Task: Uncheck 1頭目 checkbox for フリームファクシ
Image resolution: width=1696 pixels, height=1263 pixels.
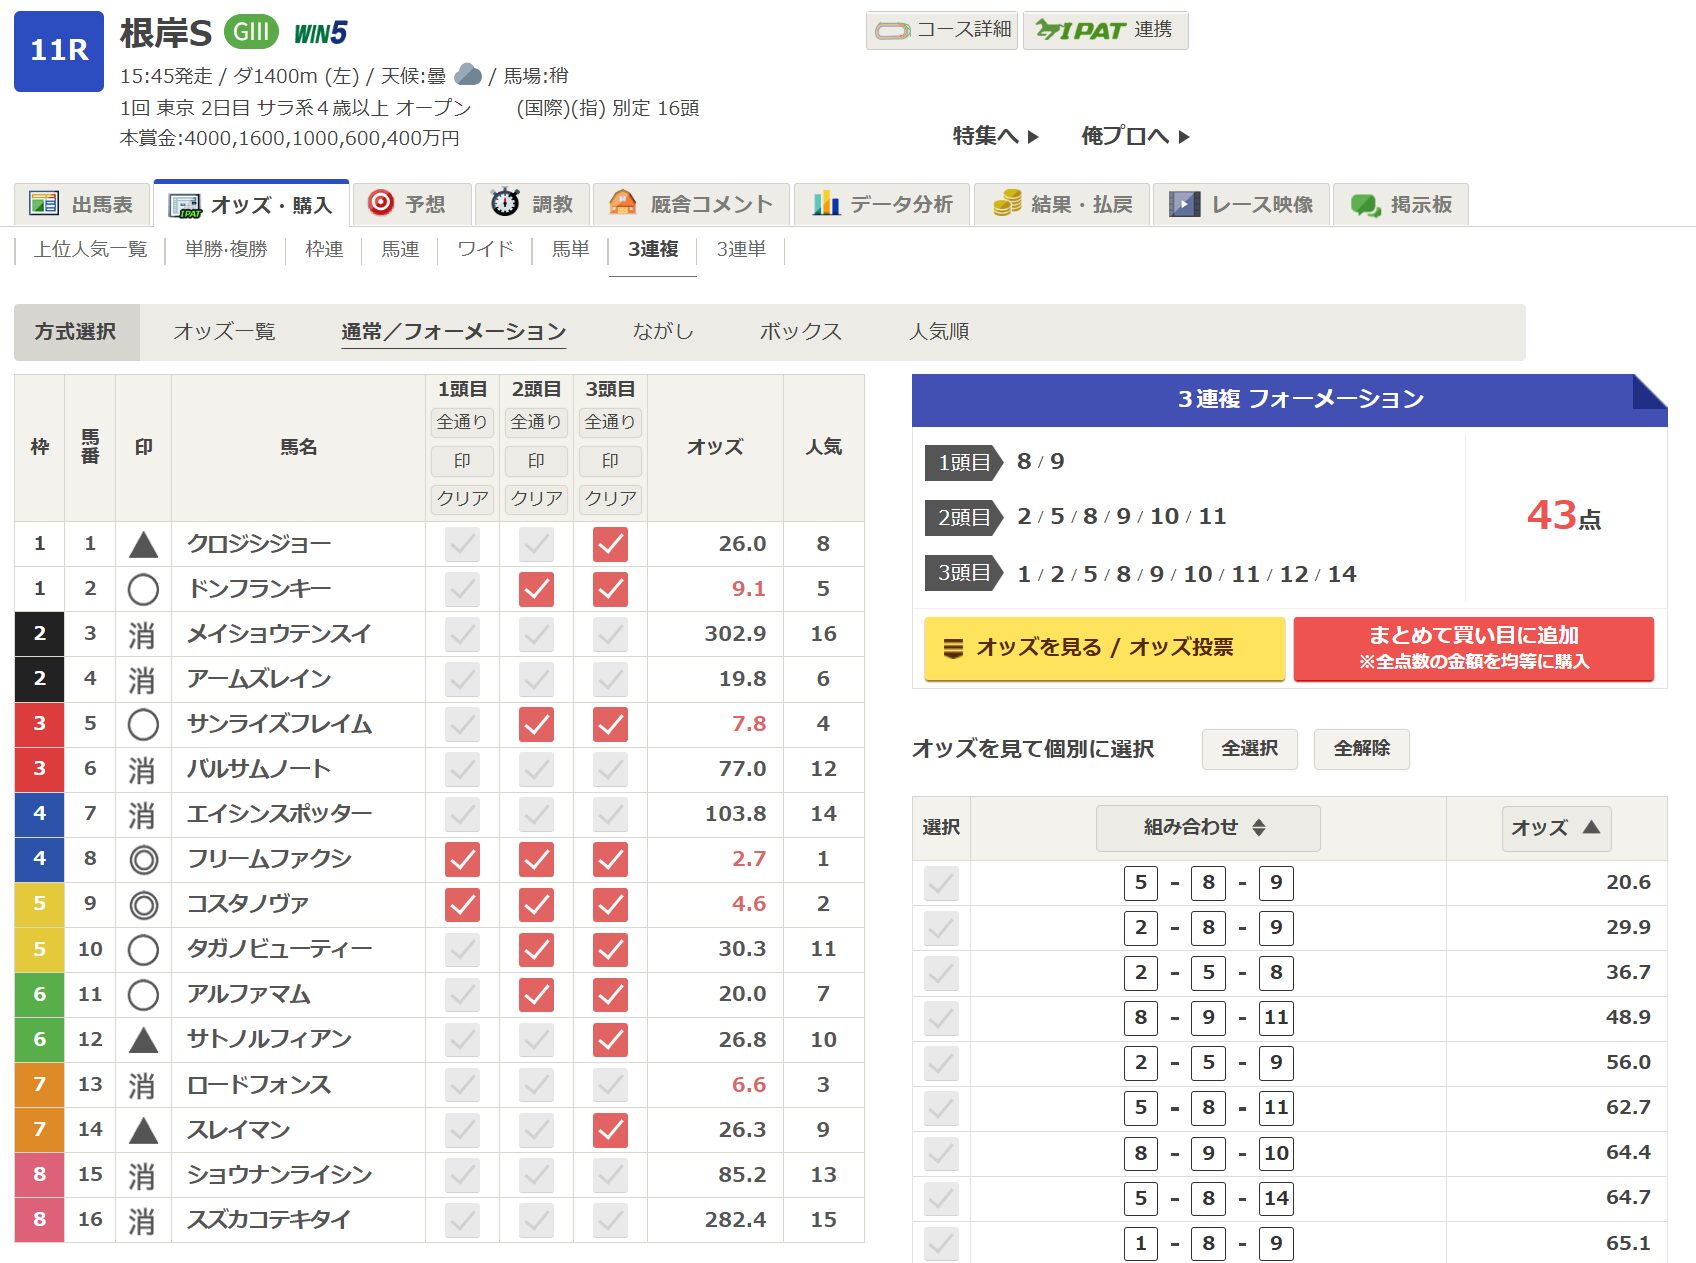Action: [x=462, y=859]
